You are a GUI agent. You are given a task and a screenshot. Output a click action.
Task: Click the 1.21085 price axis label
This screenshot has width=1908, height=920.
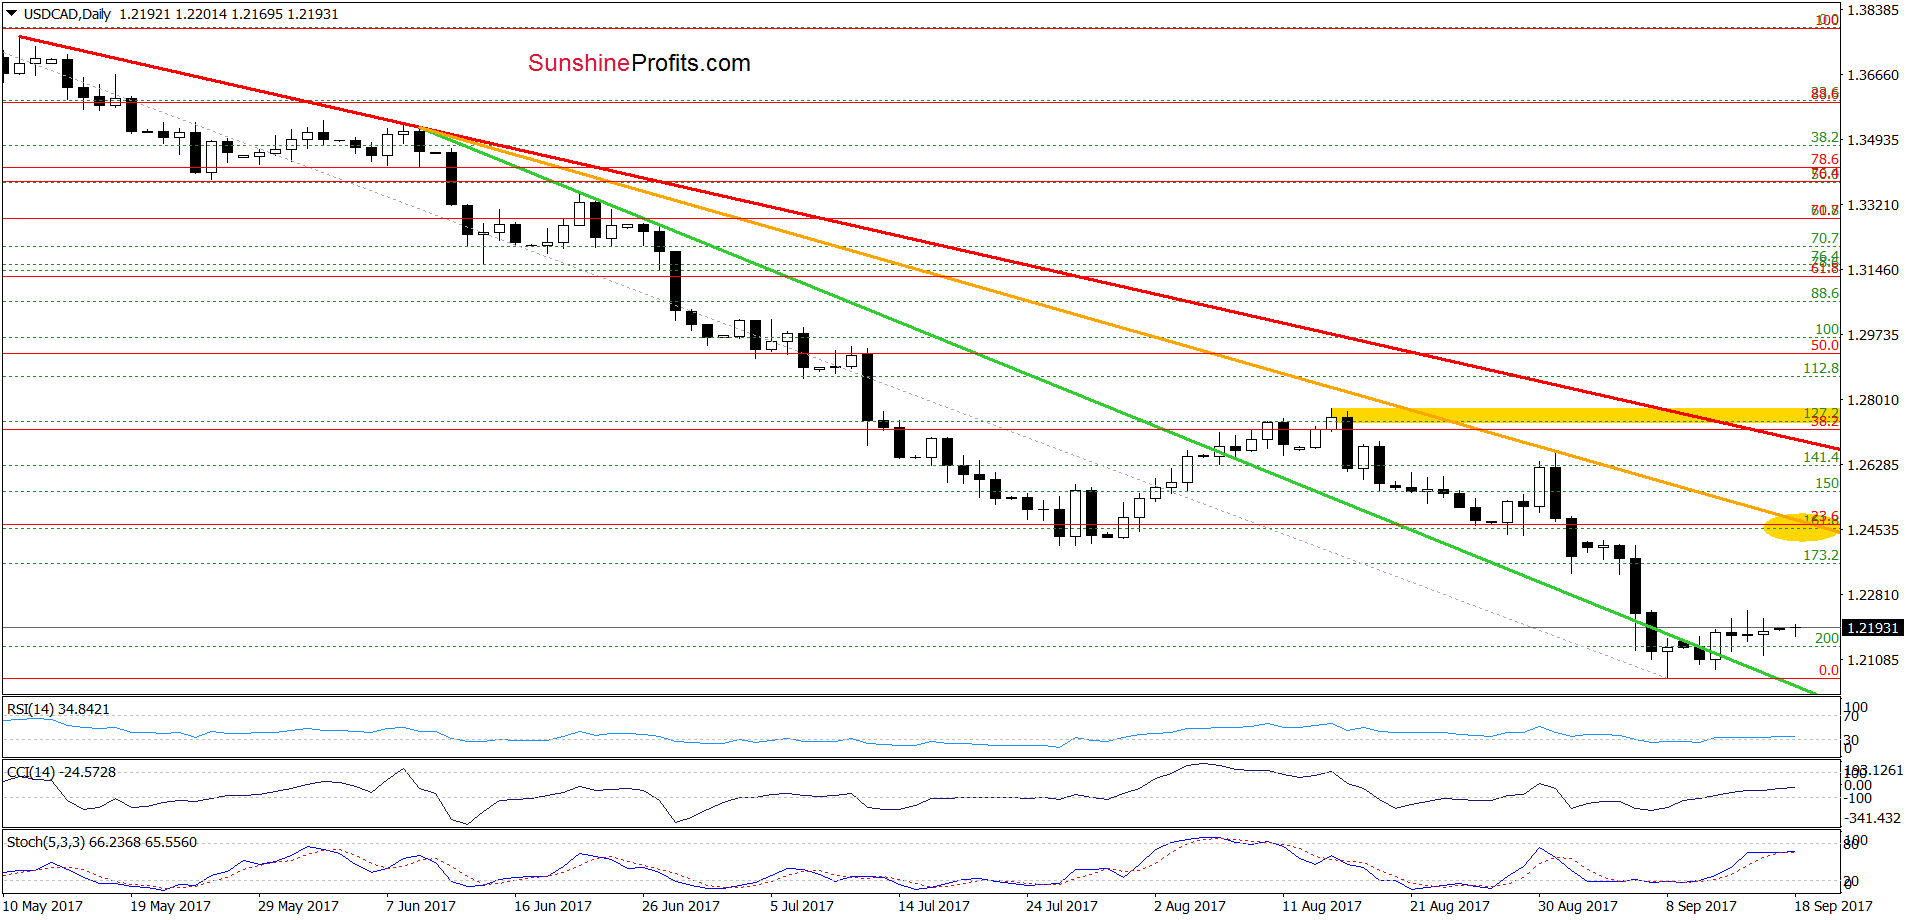tap(1873, 660)
